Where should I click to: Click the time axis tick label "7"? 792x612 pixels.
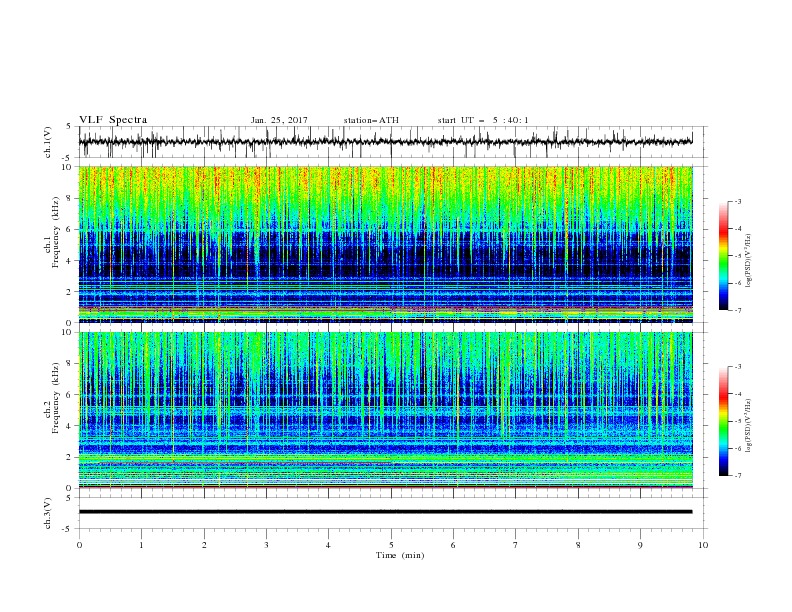point(516,545)
